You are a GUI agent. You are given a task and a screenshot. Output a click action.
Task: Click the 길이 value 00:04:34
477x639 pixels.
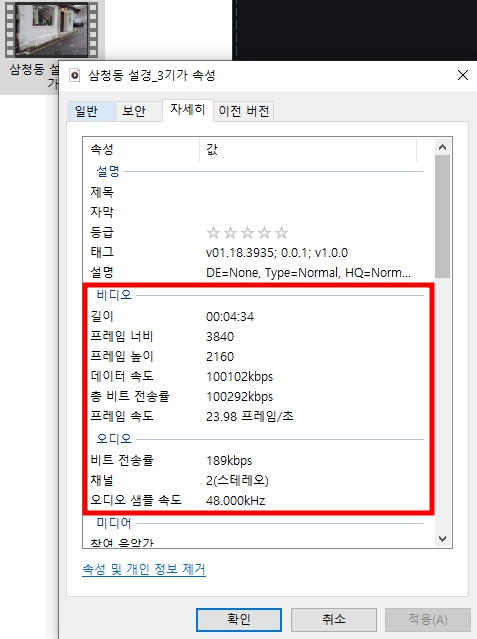click(230, 317)
